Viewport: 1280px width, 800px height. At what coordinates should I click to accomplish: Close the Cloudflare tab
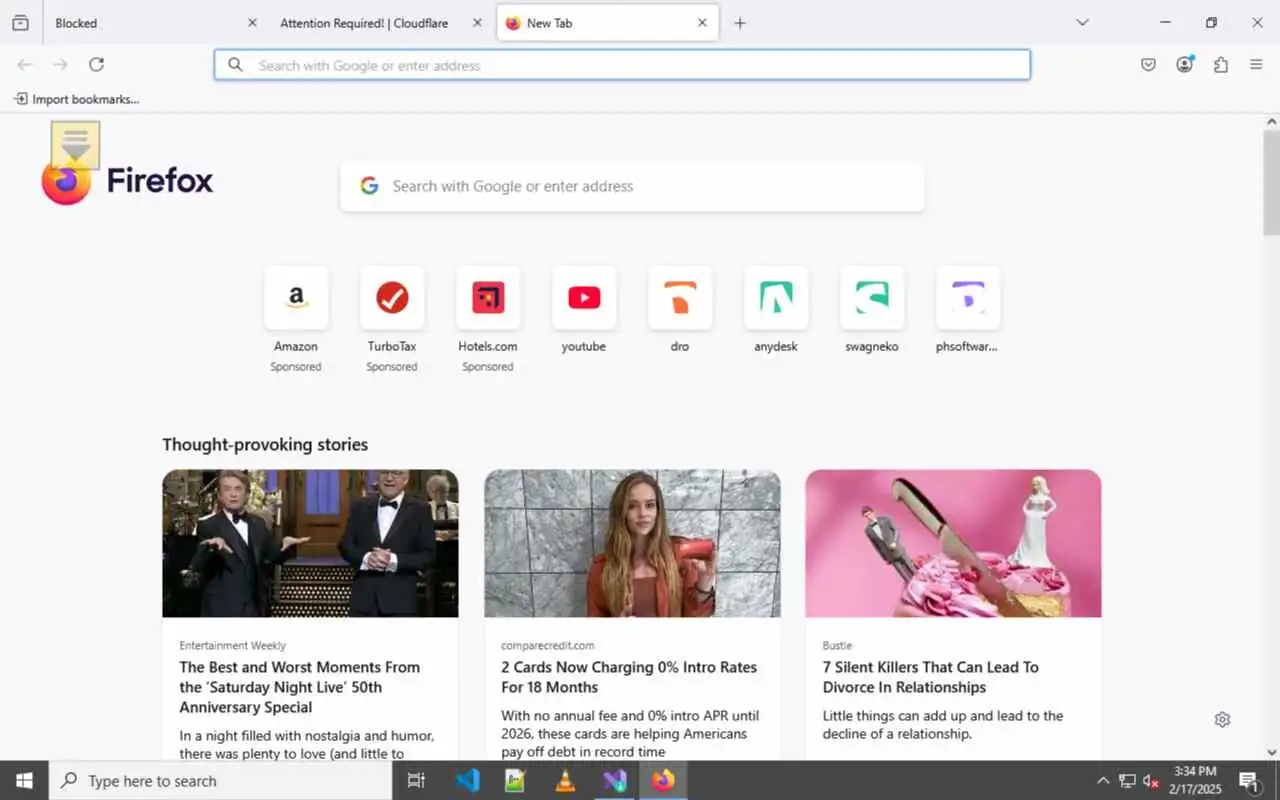477,23
